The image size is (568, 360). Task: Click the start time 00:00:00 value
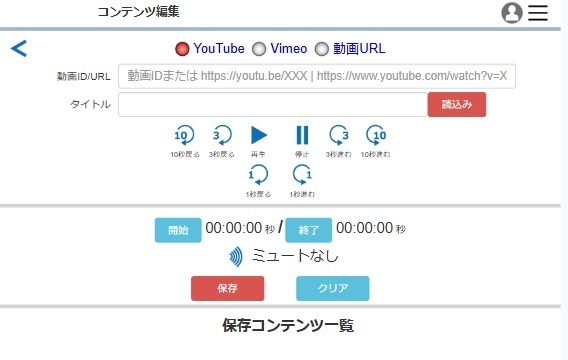pos(234,228)
